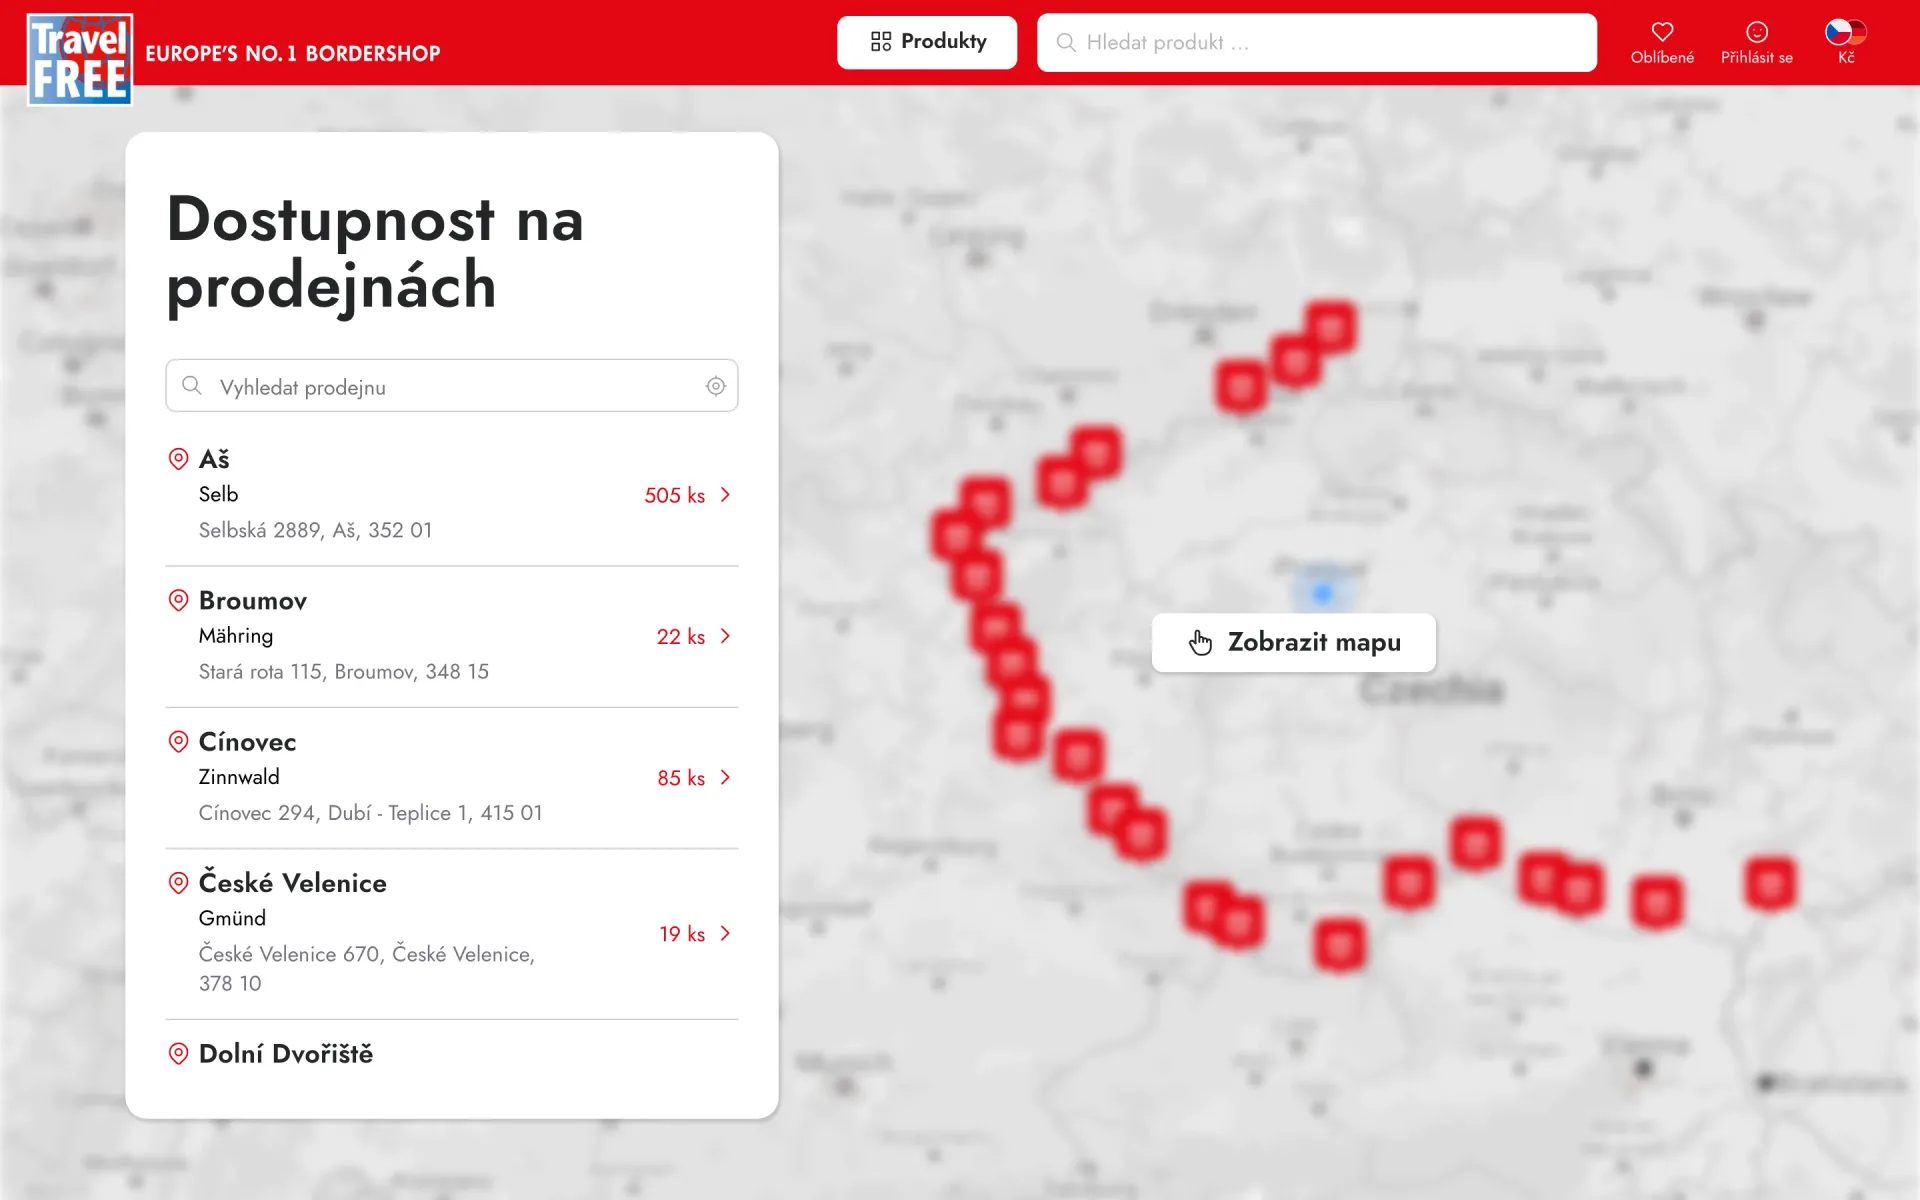Screen dimensions: 1920x1200
Task: Click the 19 ks stock count
Action: tap(682, 933)
